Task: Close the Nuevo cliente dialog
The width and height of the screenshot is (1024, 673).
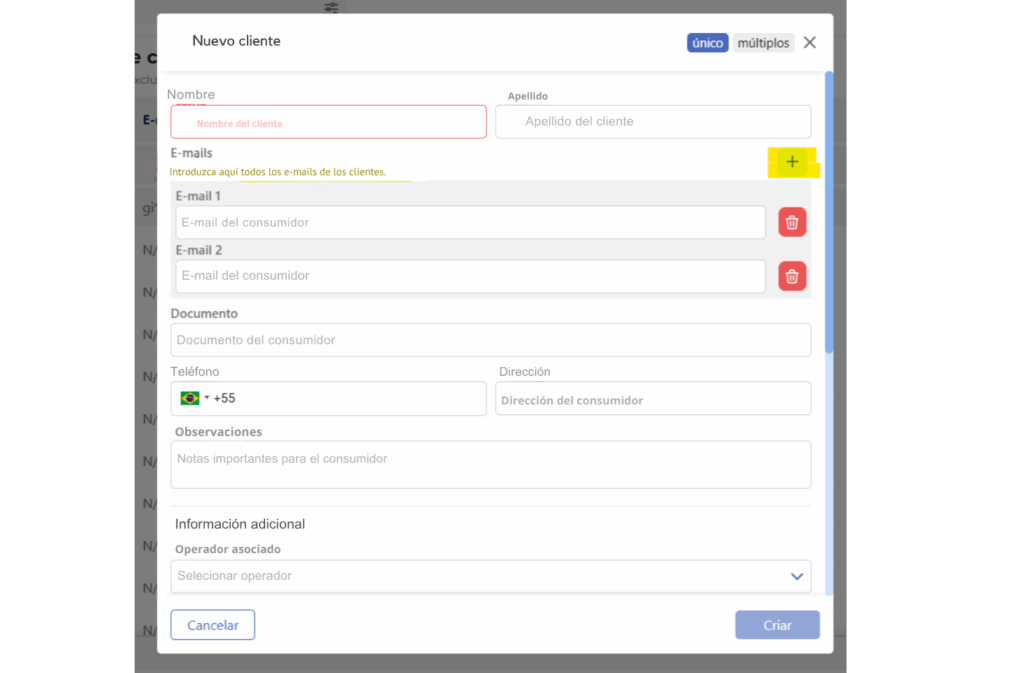Action: click(x=810, y=43)
